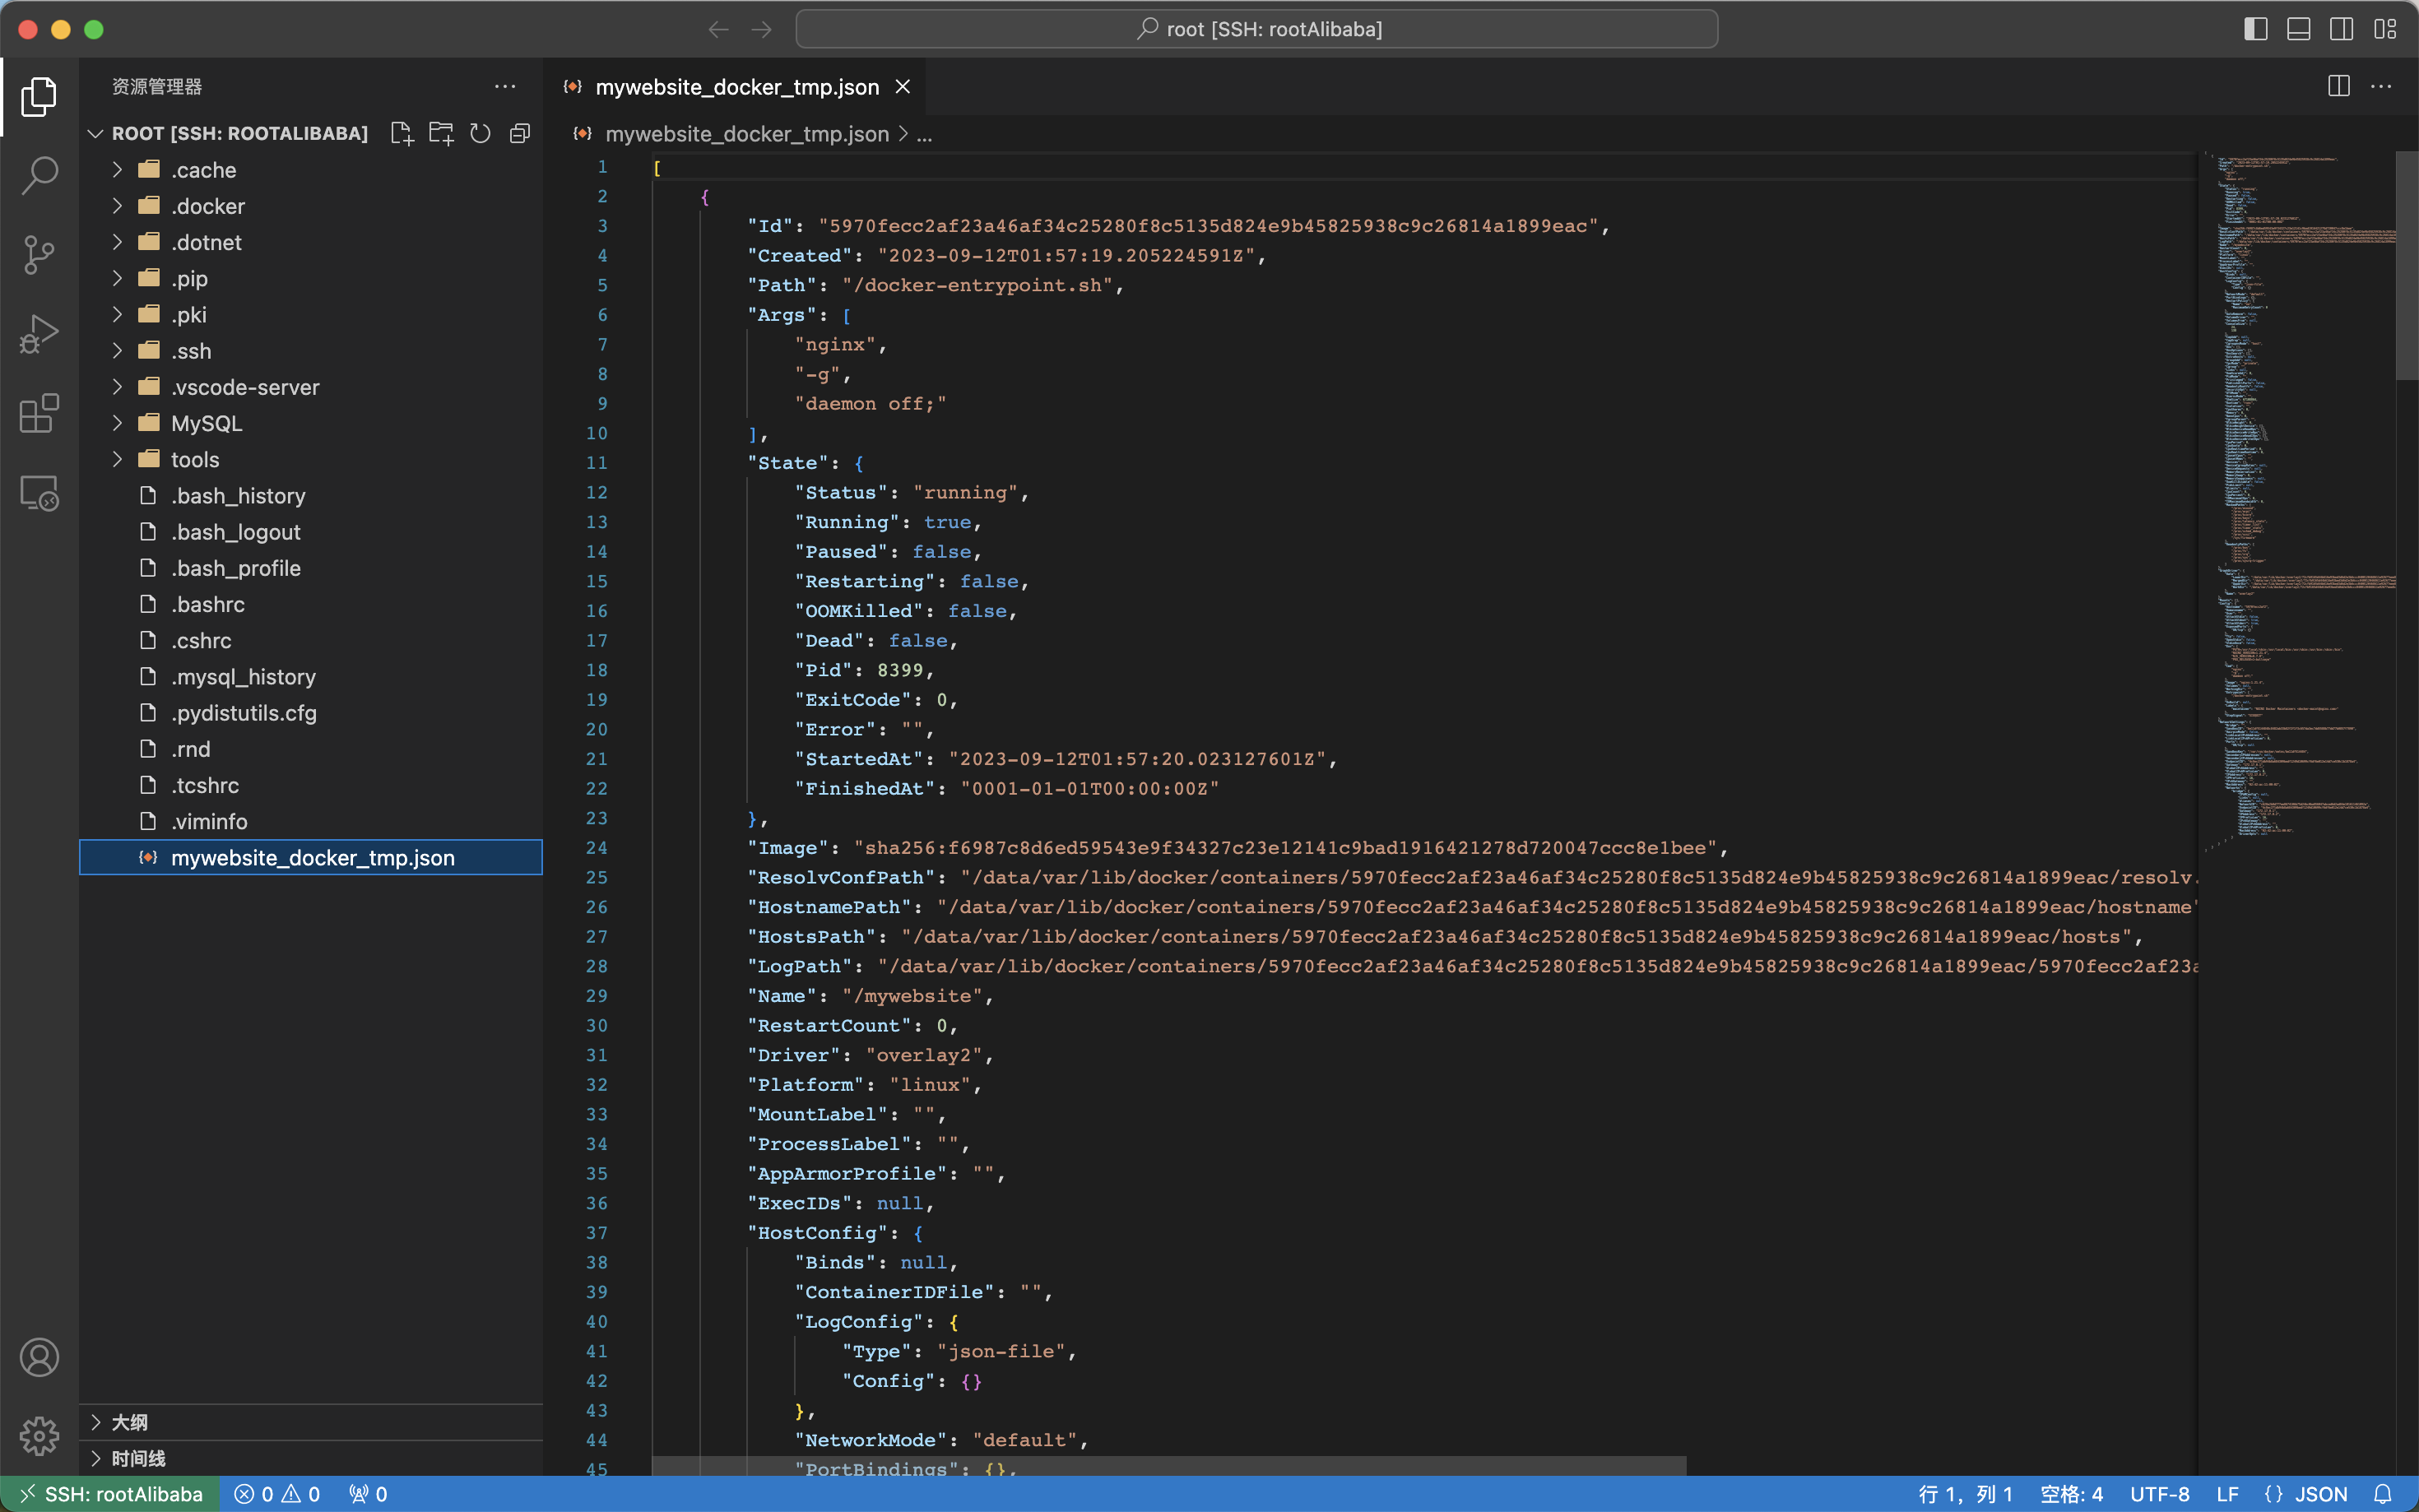2419x1512 pixels.
Task: Toggle the bottom panel layout button
Action: (x=2298, y=29)
